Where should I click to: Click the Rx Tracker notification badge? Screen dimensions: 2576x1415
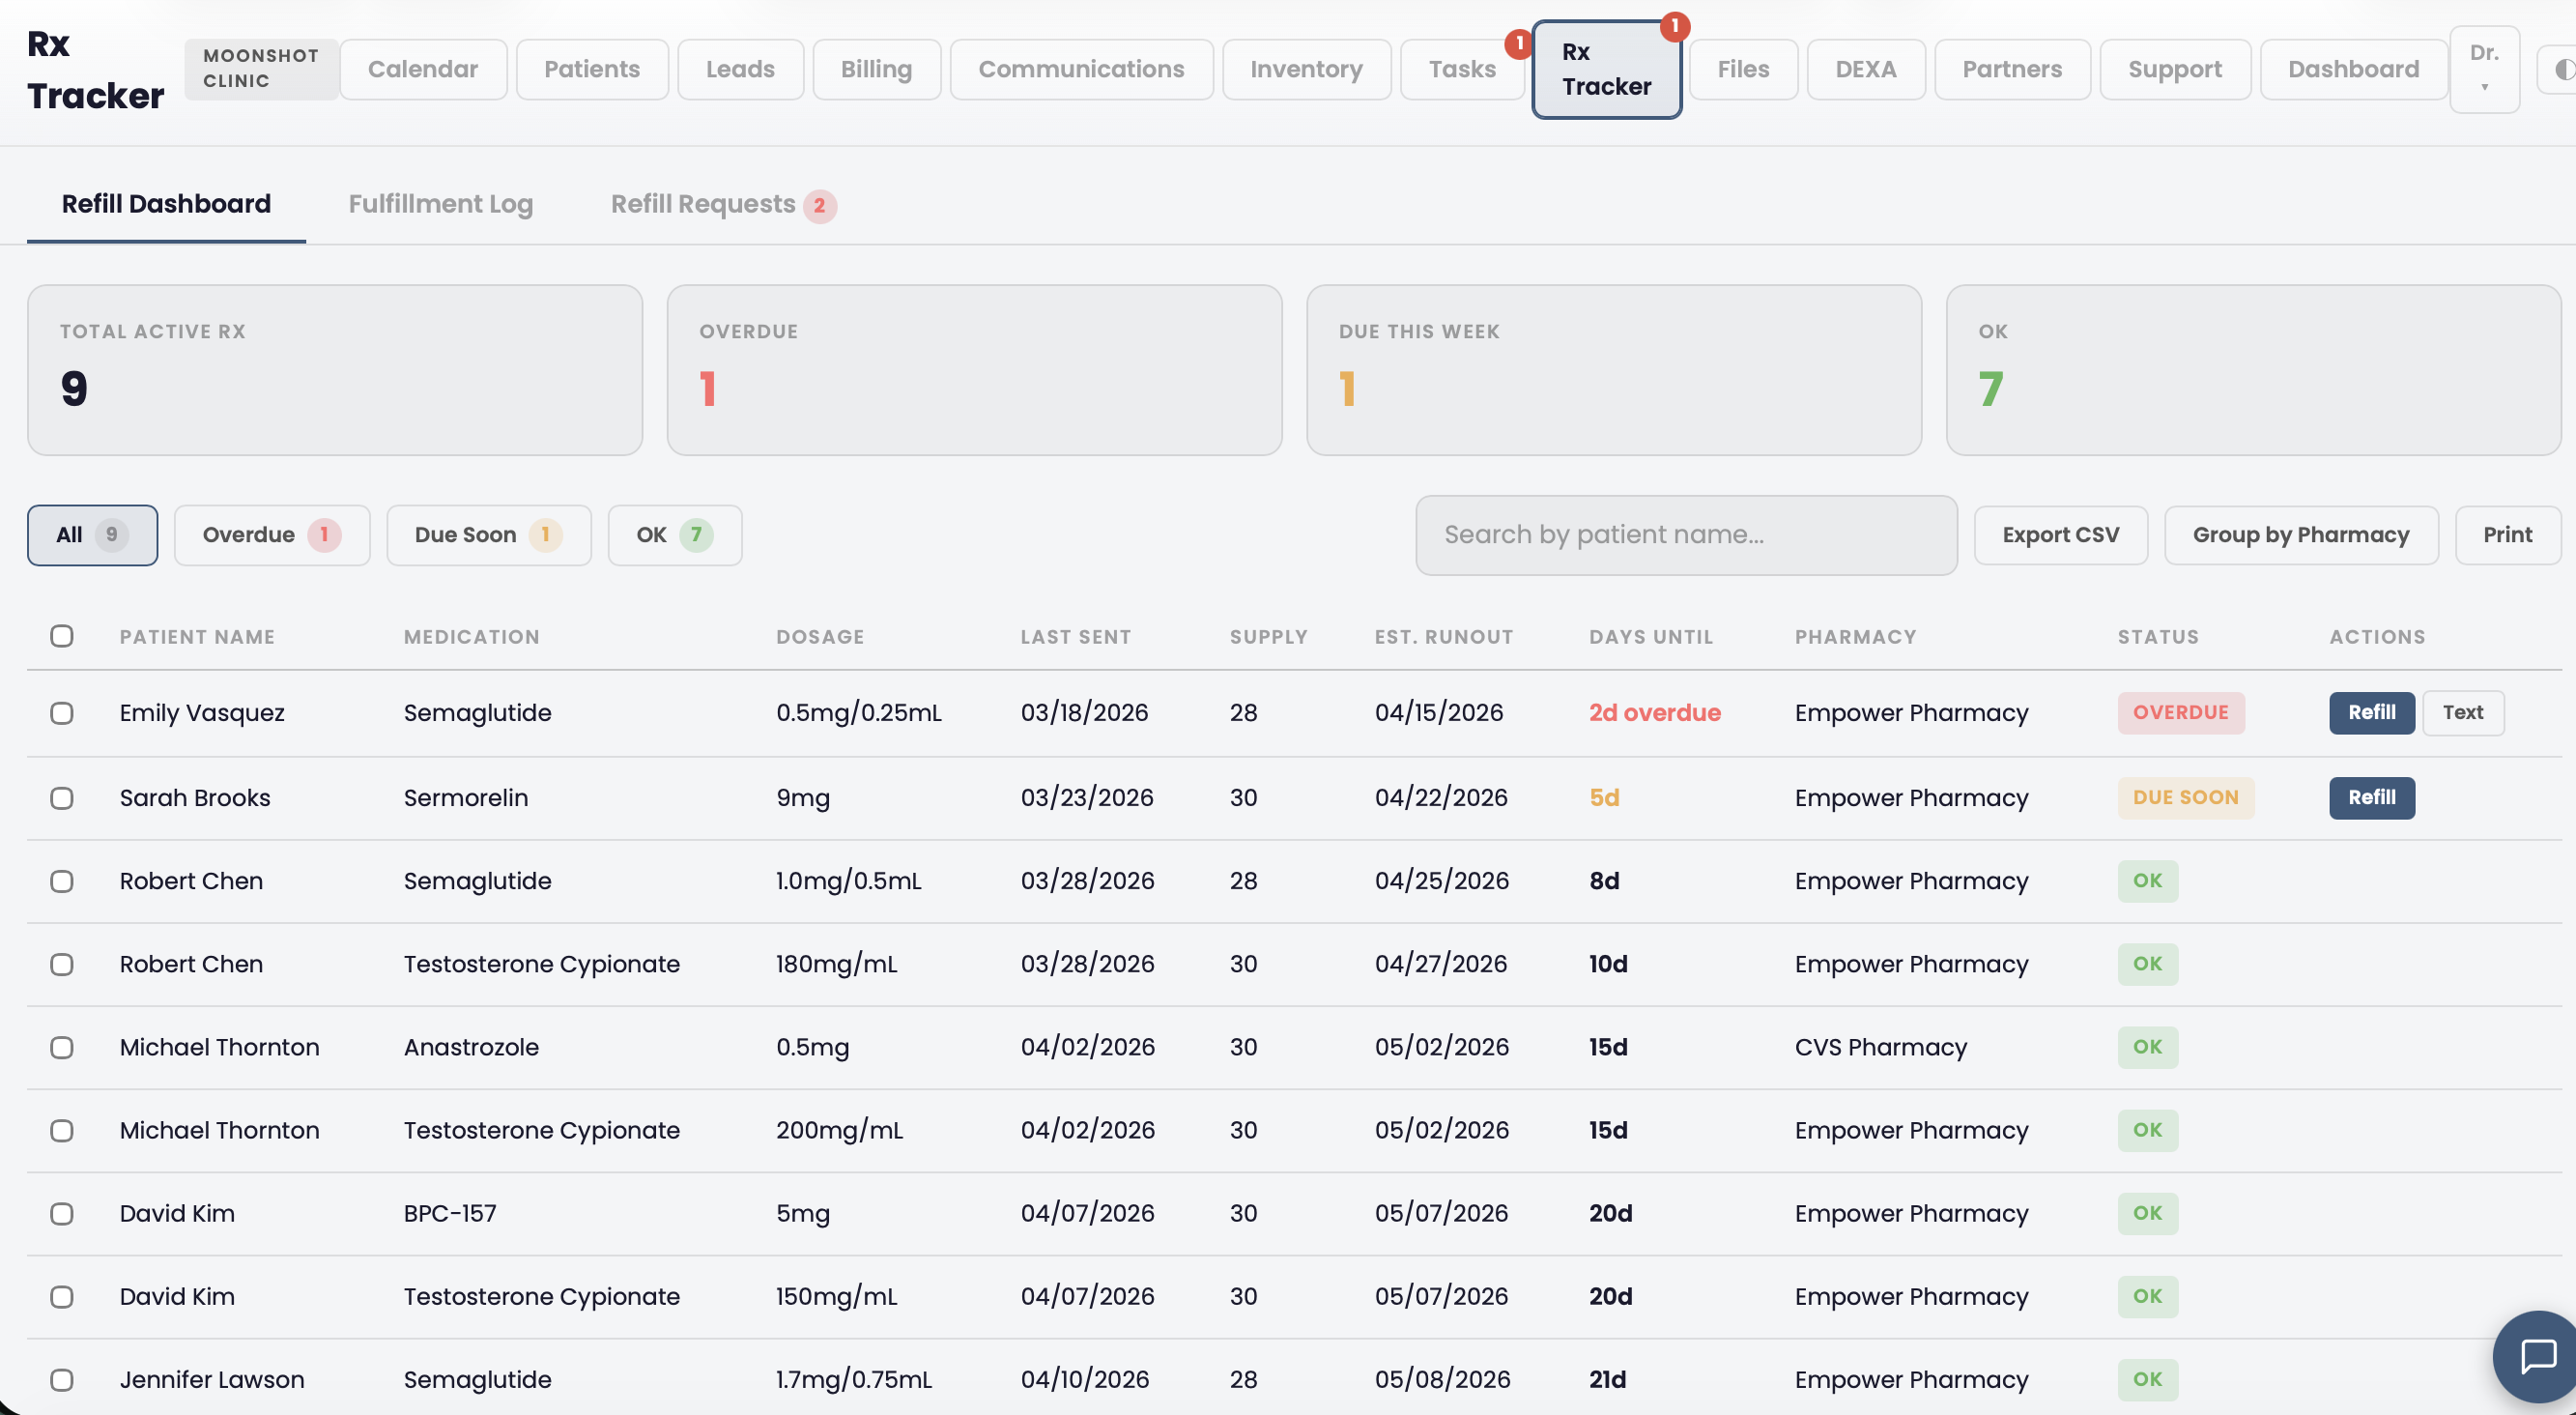[x=1676, y=28]
